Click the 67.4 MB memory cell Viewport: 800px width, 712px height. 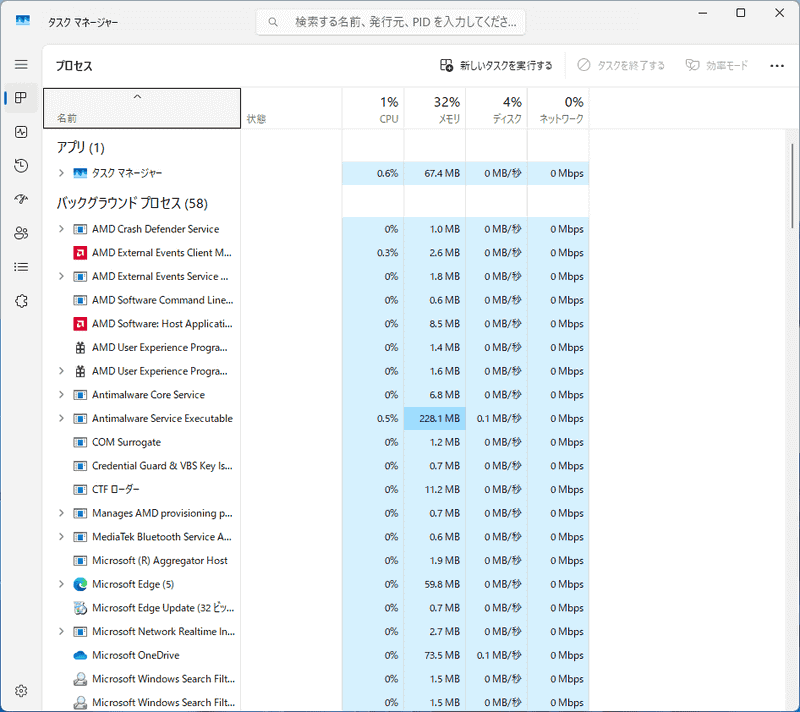pos(435,173)
